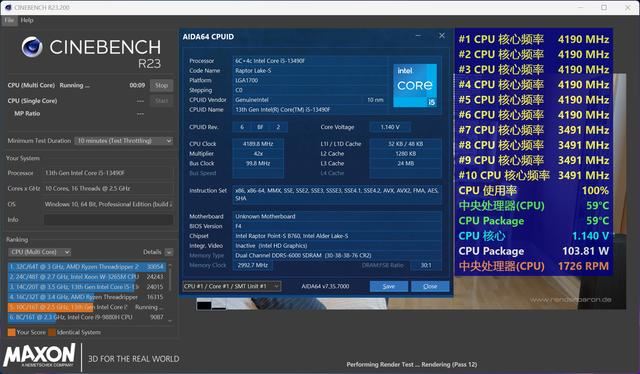The height and width of the screenshot is (374, 640).
Task: Minimize the AIDA64 CPUID dialog
Action: pos(418,36)
